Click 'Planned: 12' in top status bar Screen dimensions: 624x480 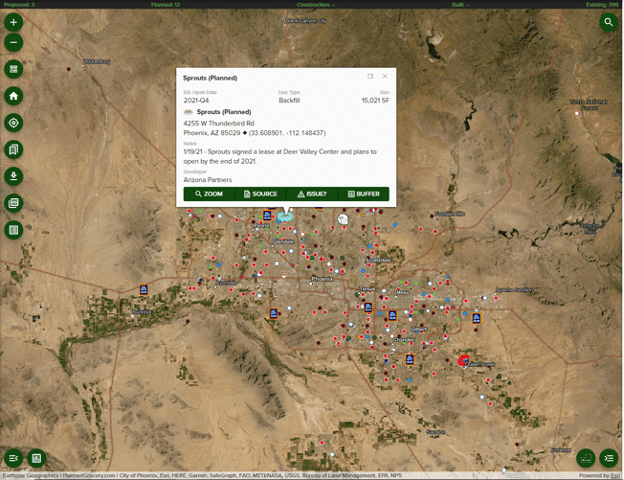click(x=166, y=5)
